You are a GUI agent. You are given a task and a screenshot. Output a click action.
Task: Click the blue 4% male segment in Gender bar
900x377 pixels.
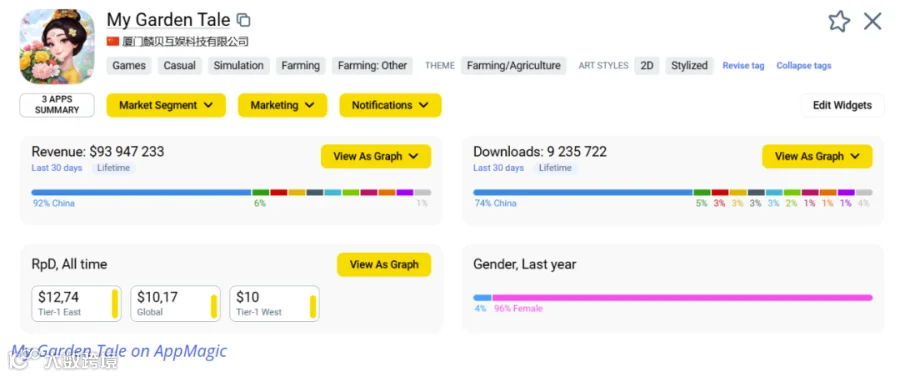482,298
